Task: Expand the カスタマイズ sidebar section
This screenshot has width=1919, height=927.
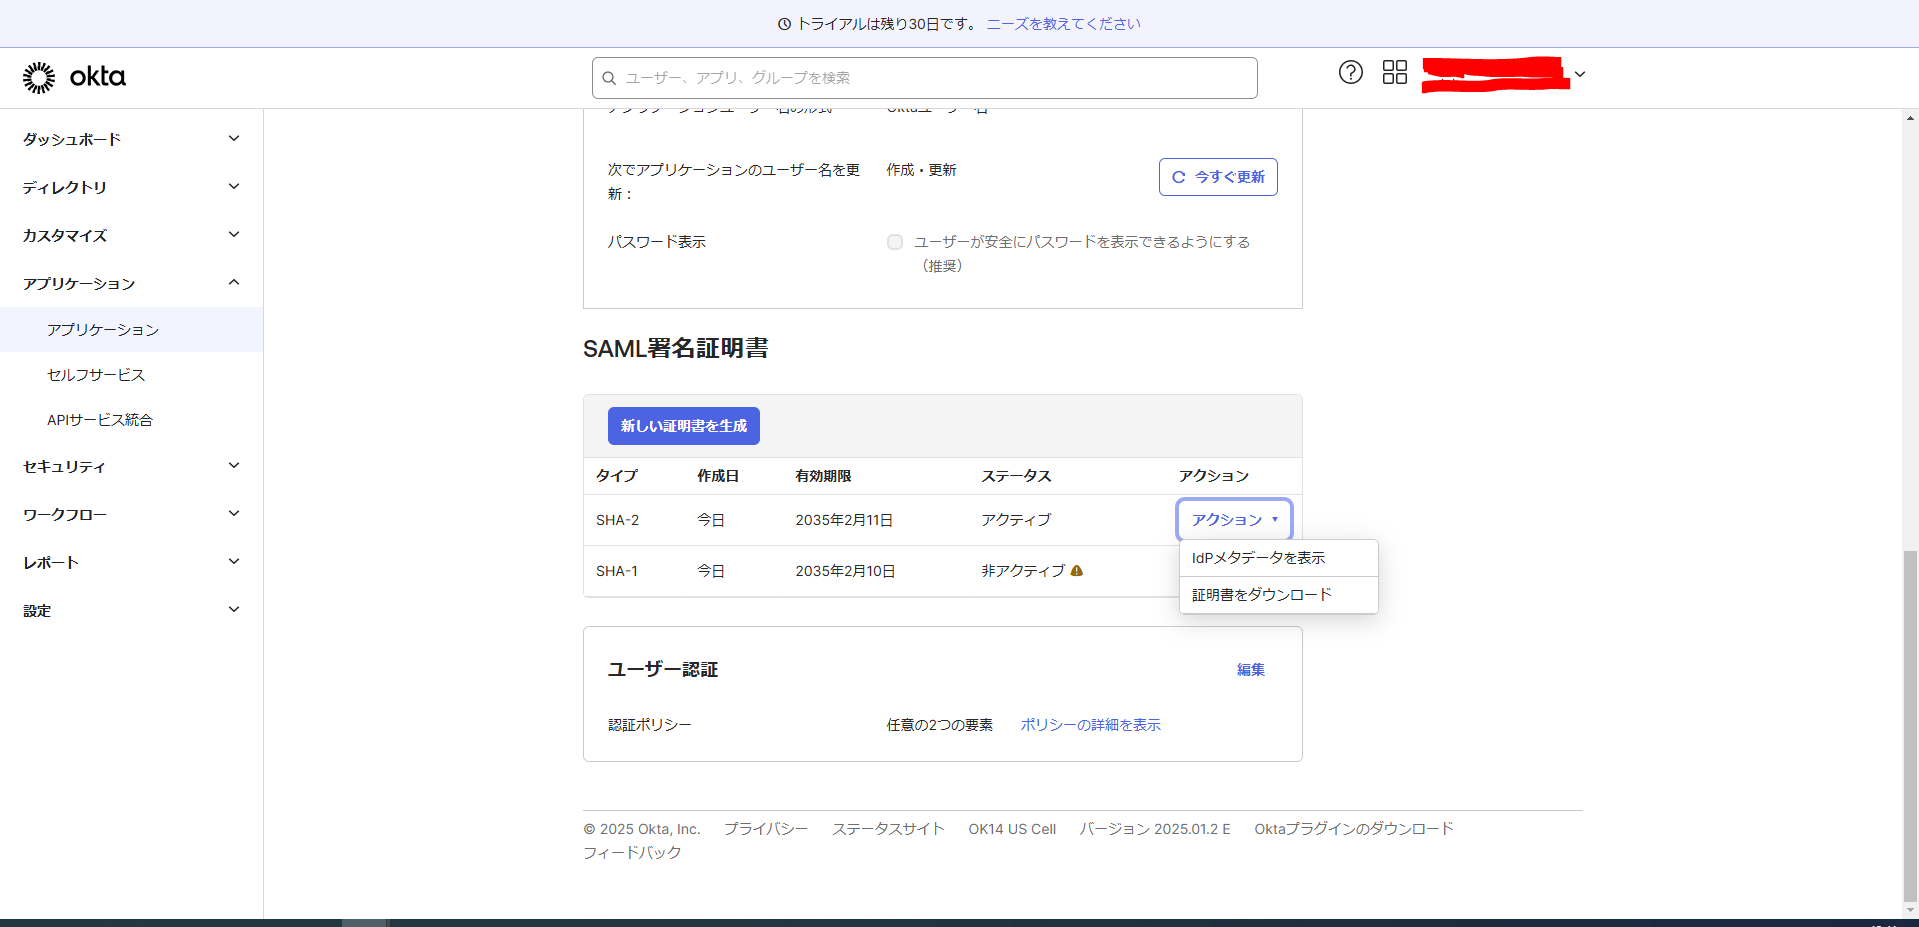Action: pos(131,235)
